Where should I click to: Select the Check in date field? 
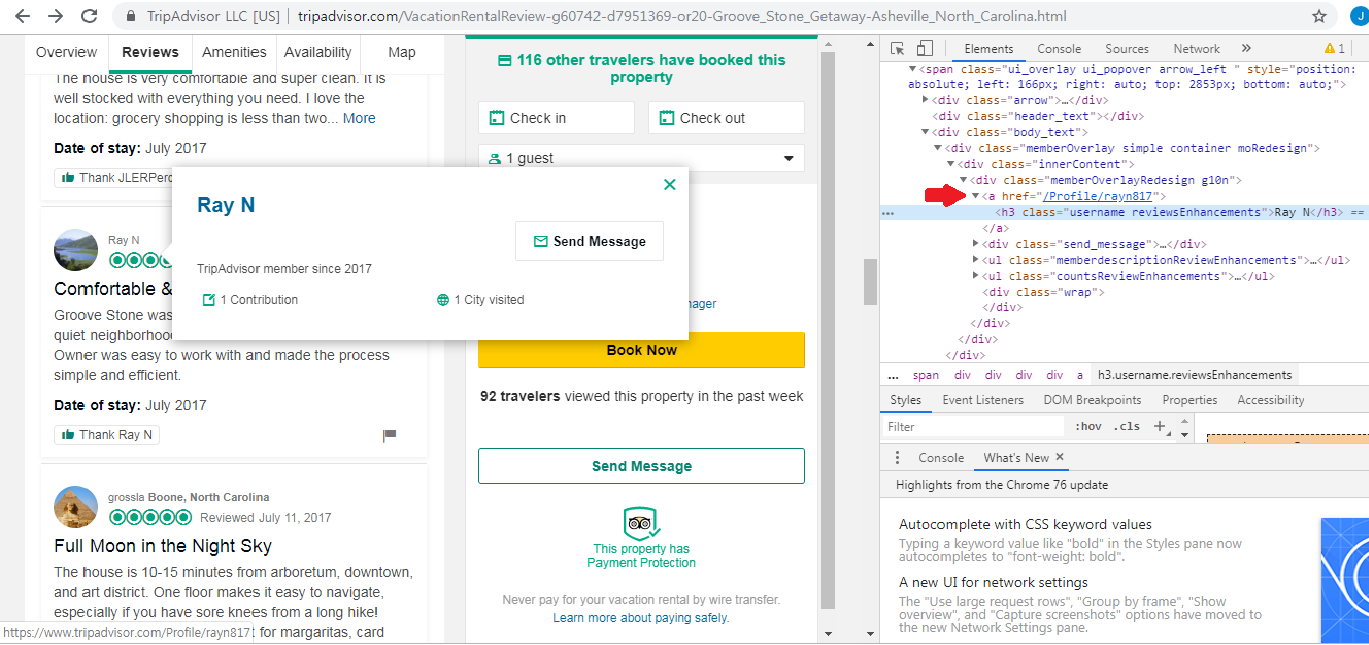pyautogui.click(x=556, y=118)
